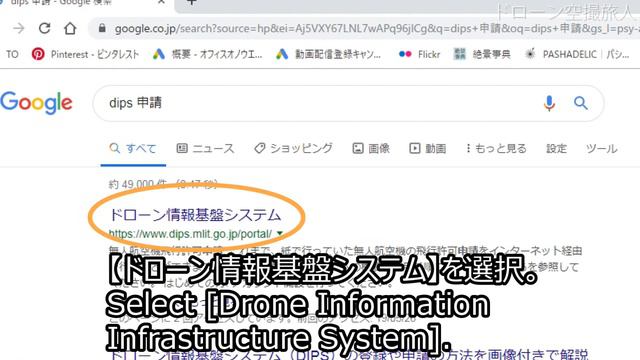
Task: Open the PASHADELIC bookmark
Action: tap(577, 54)
